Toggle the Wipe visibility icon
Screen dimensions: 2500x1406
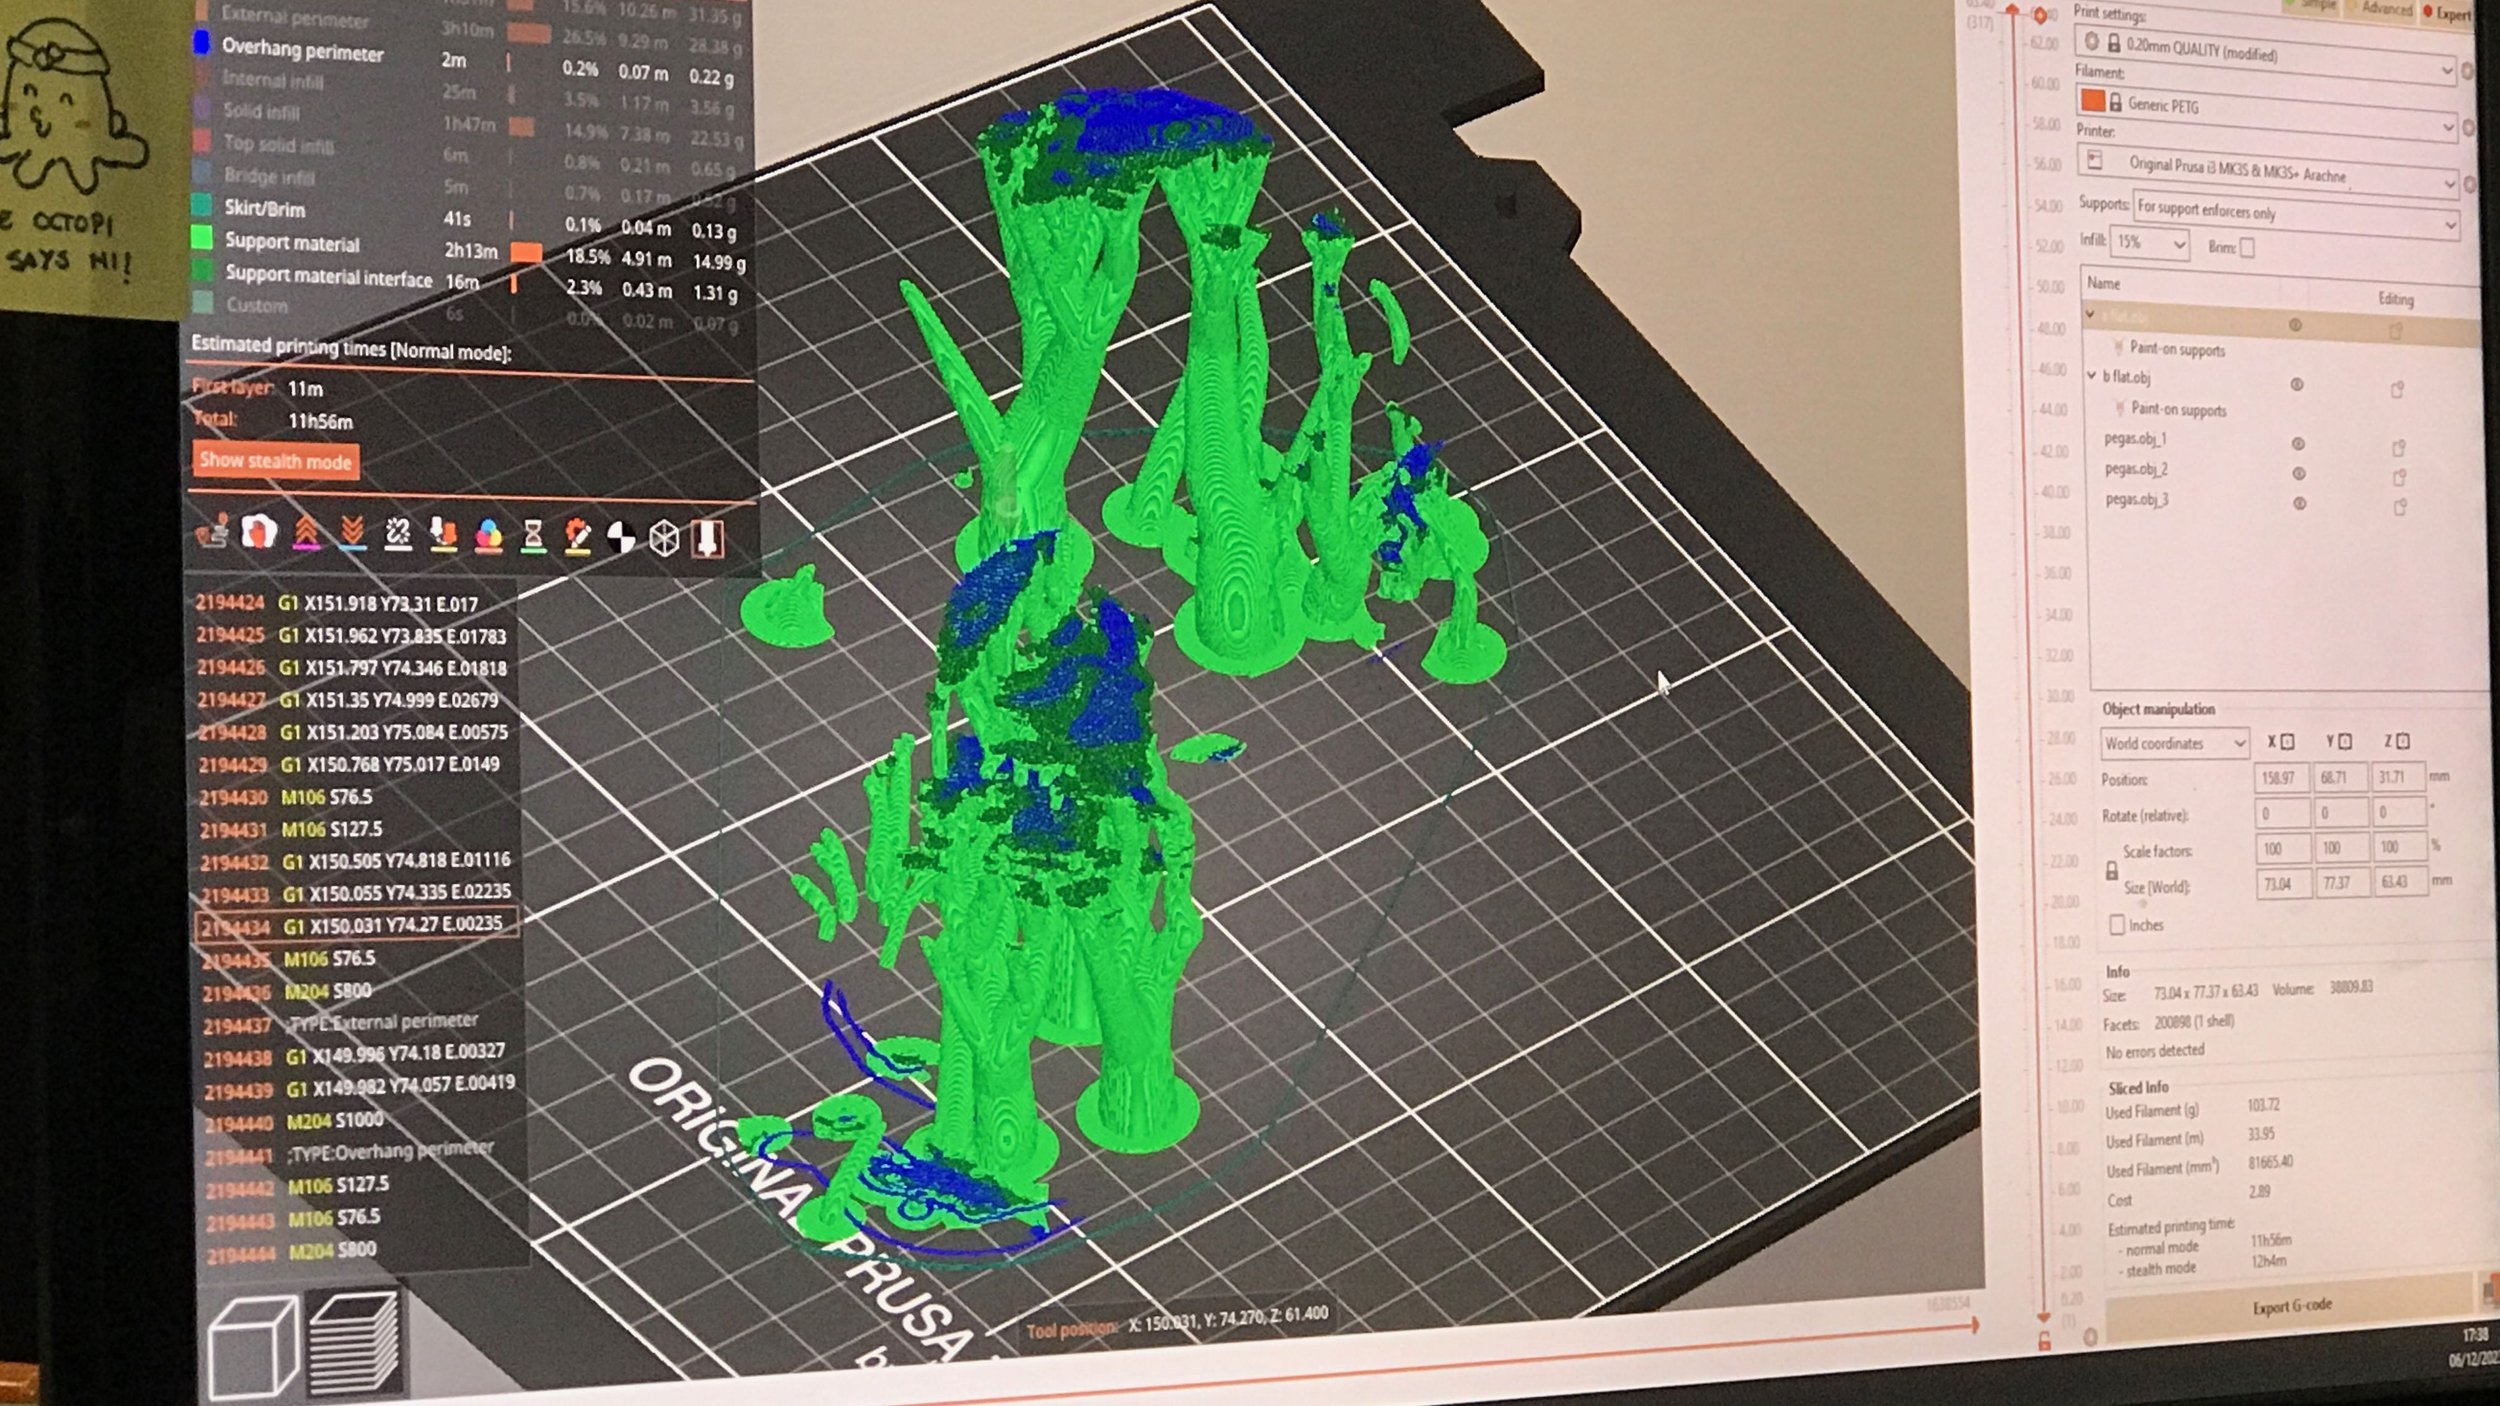pyautogui.click(x=259, y=531)
